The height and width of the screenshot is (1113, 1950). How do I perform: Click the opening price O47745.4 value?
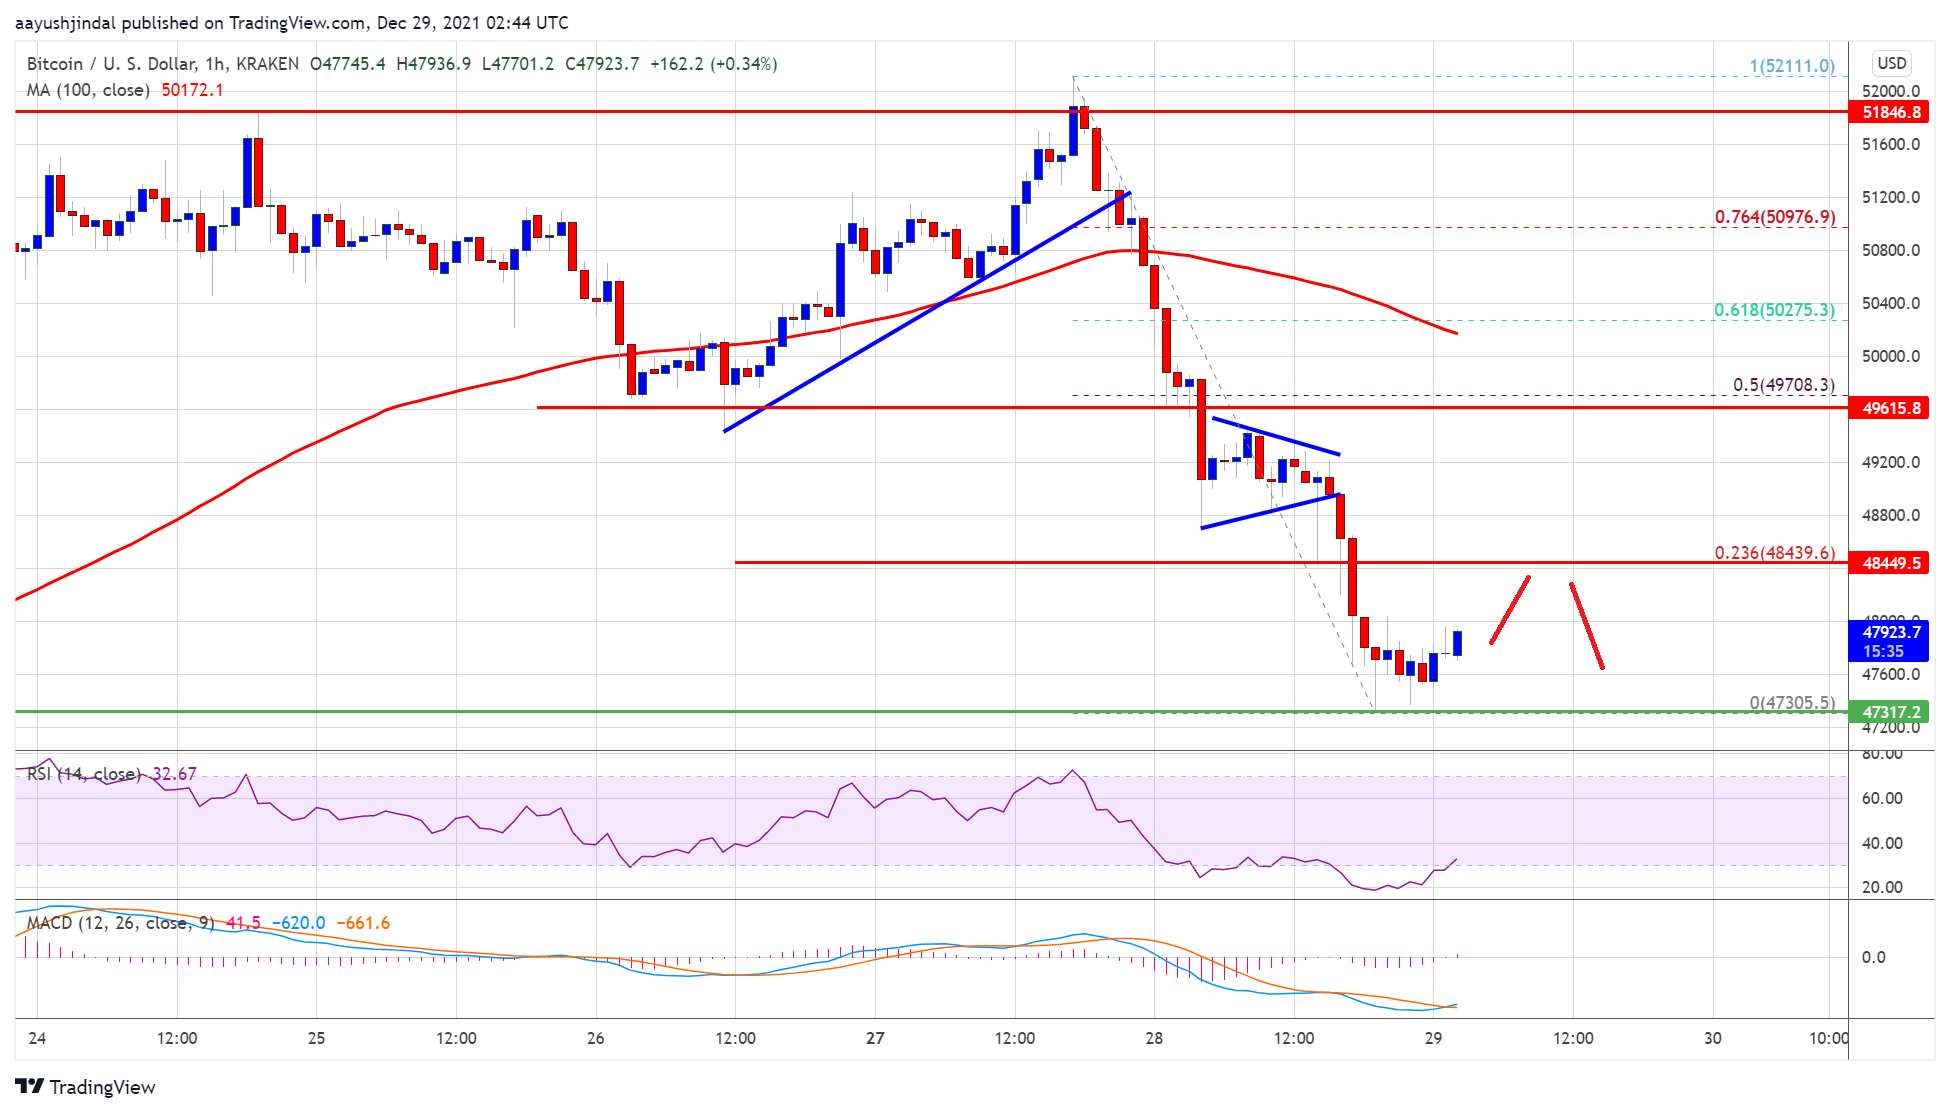point(348,64)
